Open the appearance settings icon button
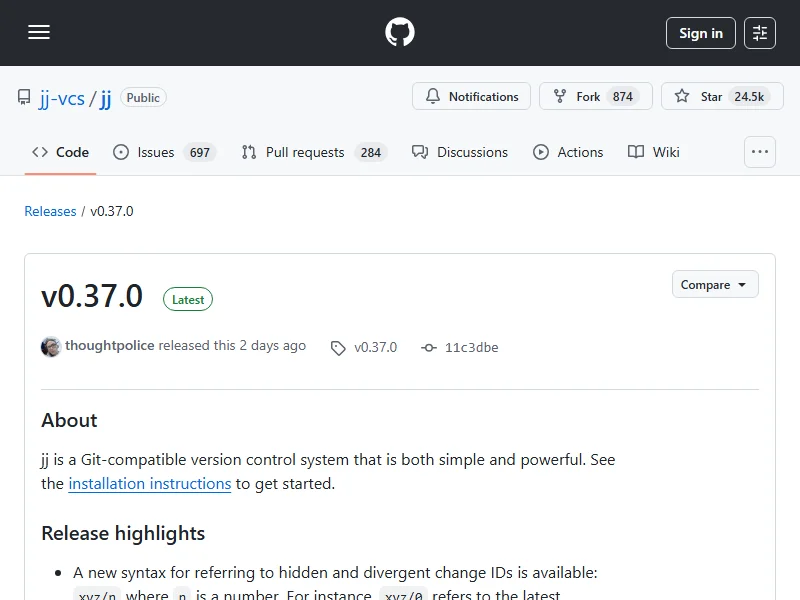 760,33
